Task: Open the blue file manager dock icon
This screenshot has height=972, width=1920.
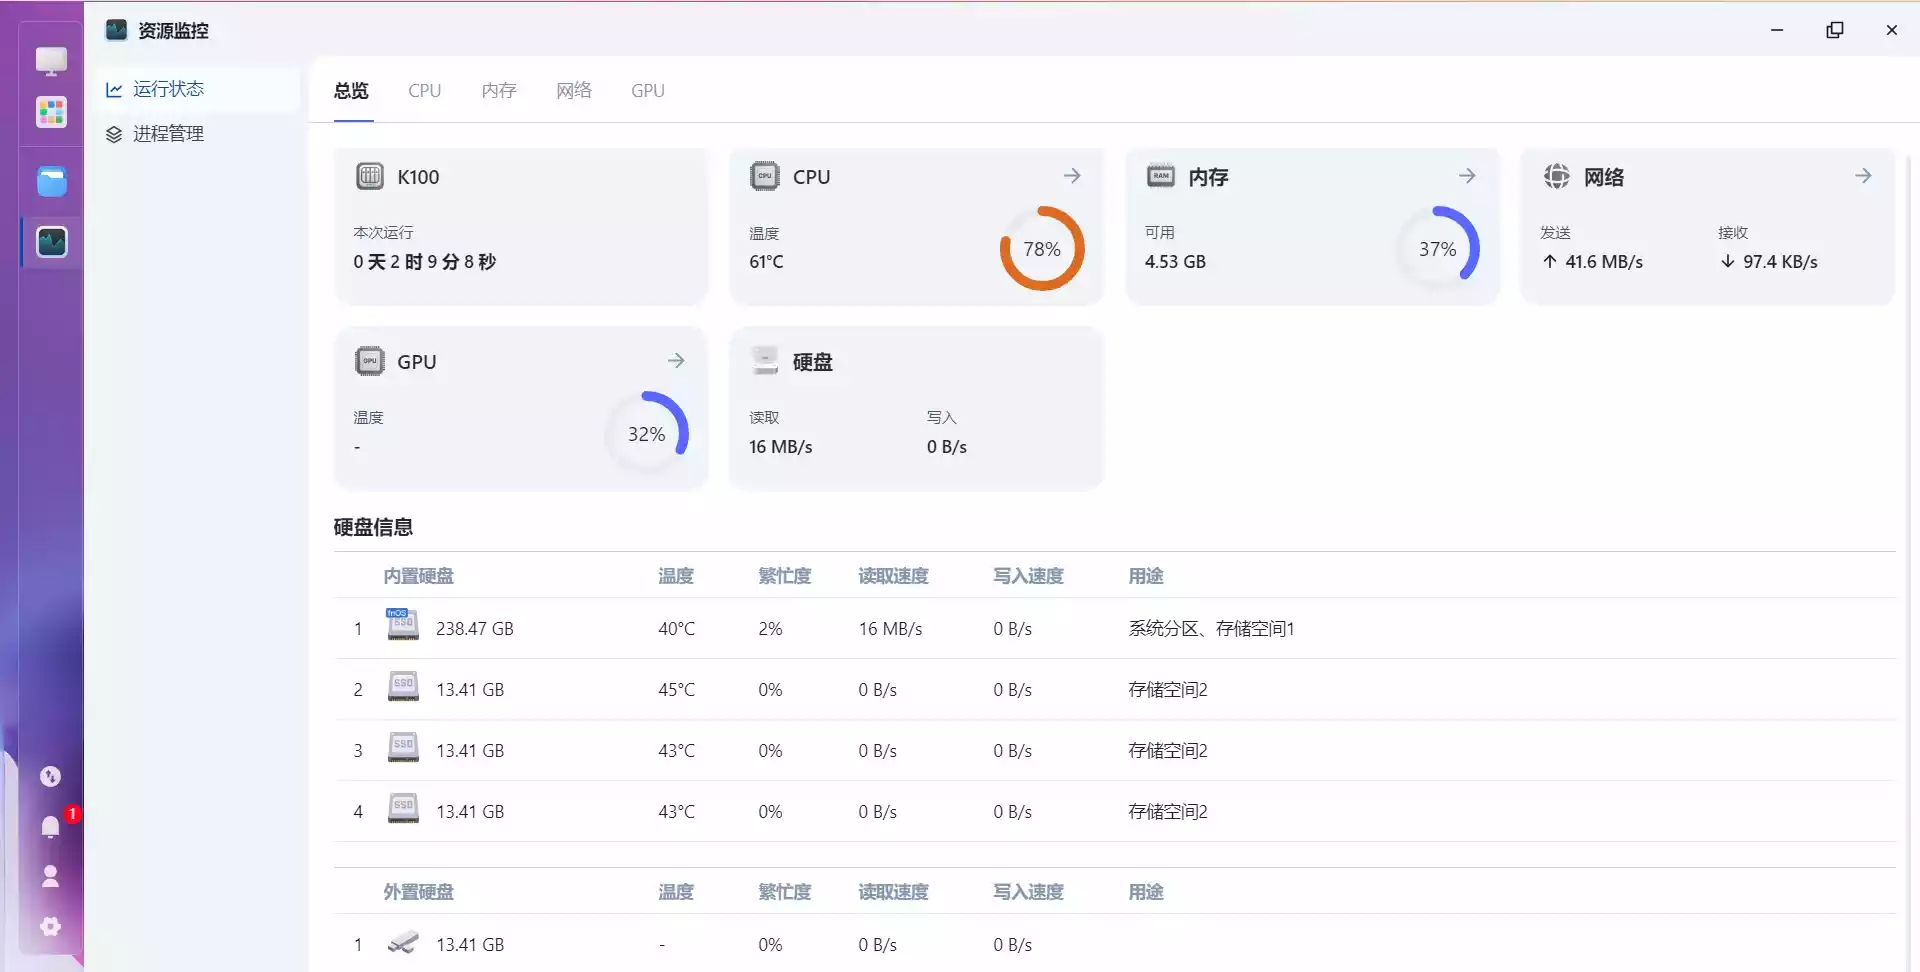Action: click(x=52, y=181)
